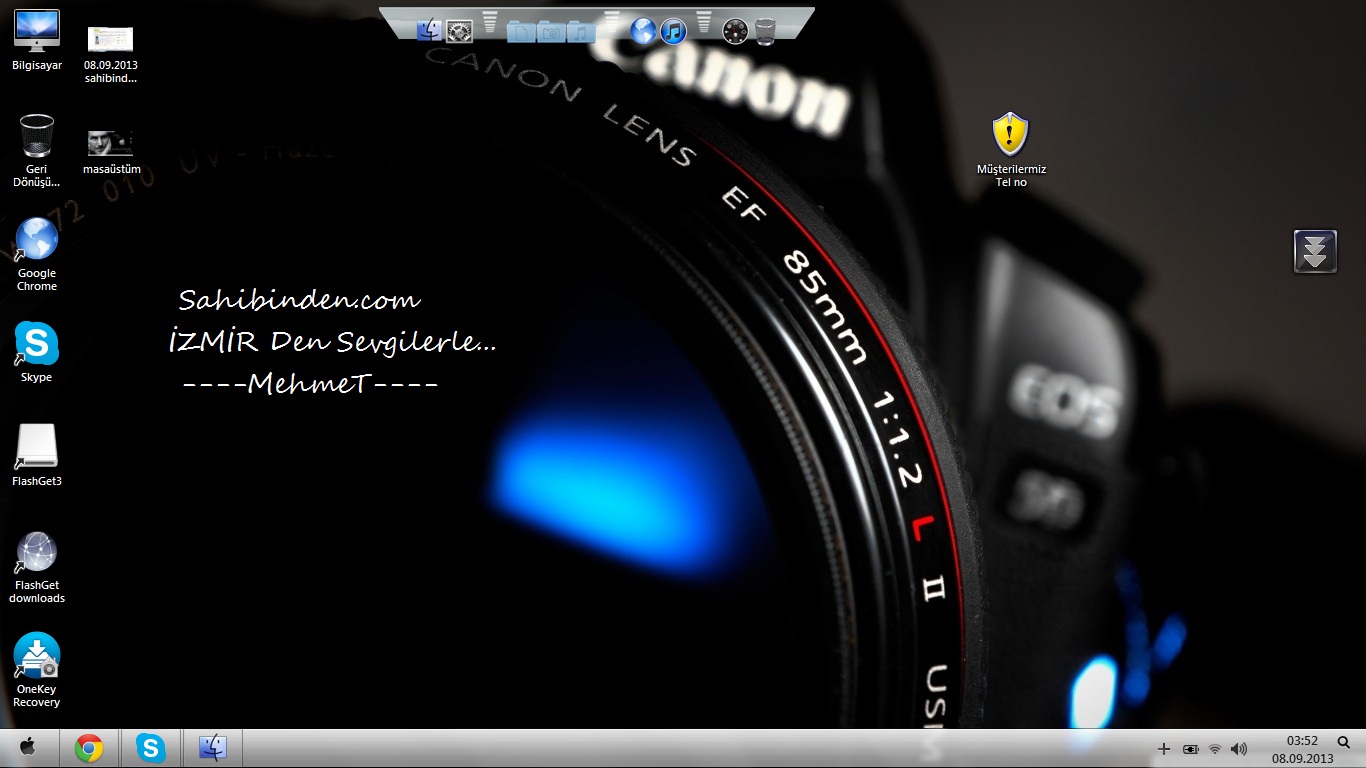Open the Bilgisayar desktop icon
This screenshot has width=1366, height=768.
click(x=37, y=40)
